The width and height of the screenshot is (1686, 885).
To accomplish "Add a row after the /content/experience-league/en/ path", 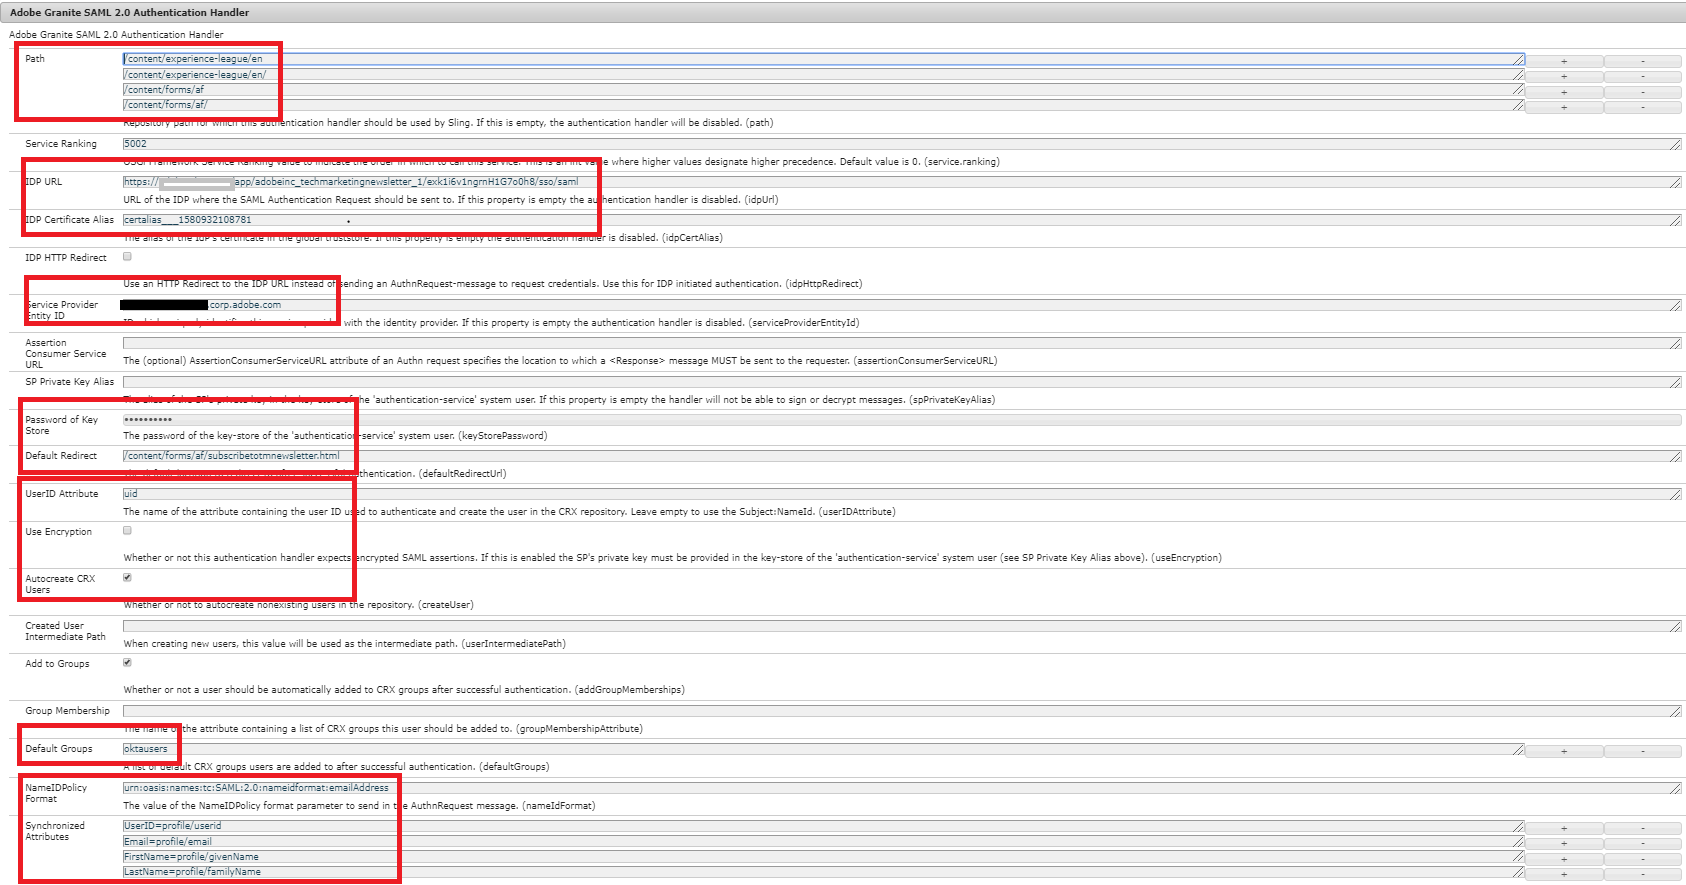I will [1564, 76].
